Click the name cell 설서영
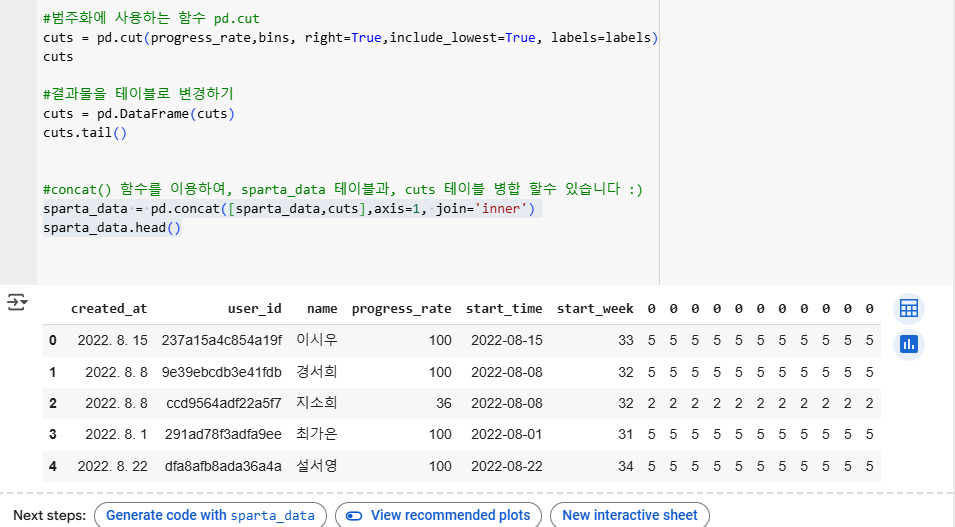This screenshot has width=955, height=527. [317, 467]
